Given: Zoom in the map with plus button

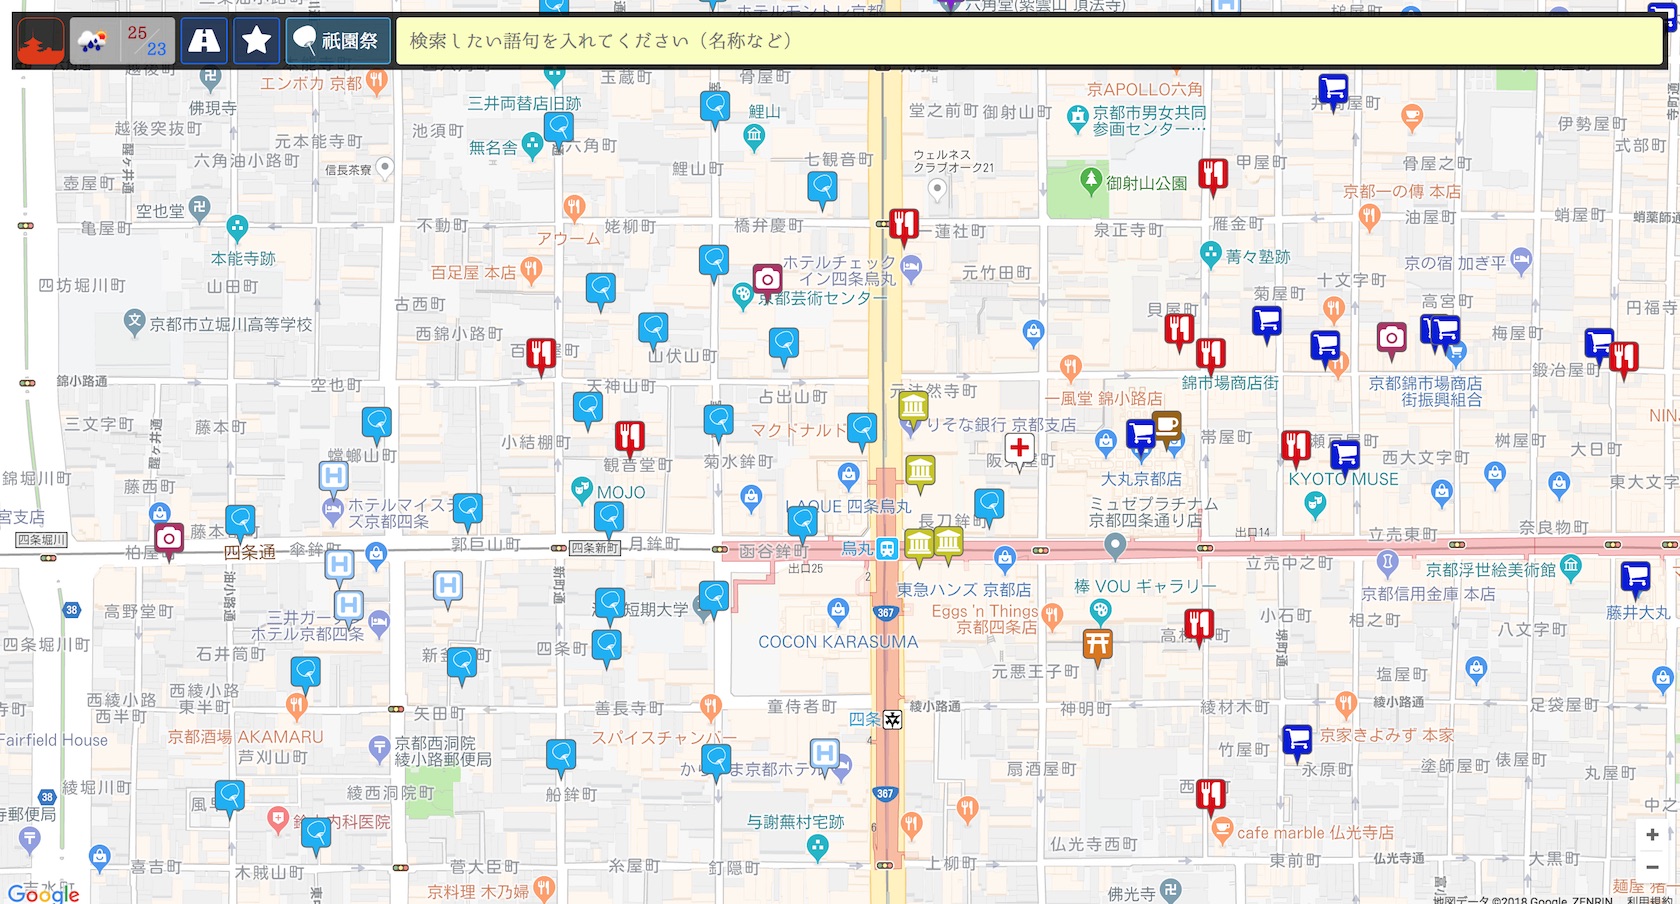Looking at the screenshot, I should (1652, 834).
